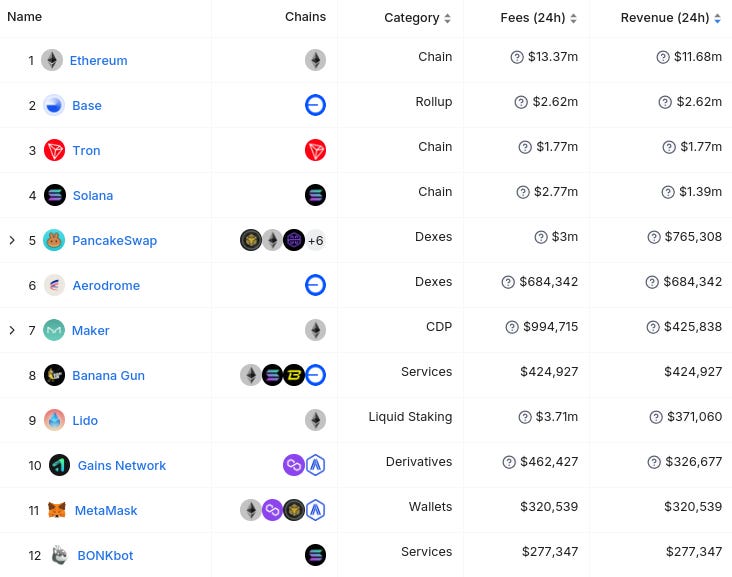Click the Ethereum chain icon in Ethereum row
Viewport: 732px width, 577px height.
(x=316, y=60)
